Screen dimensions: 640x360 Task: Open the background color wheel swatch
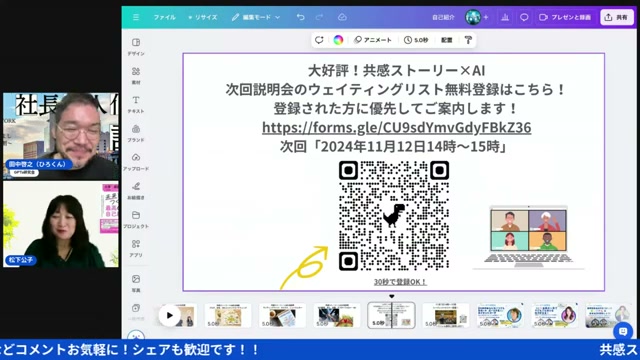[x=338, y=40]
